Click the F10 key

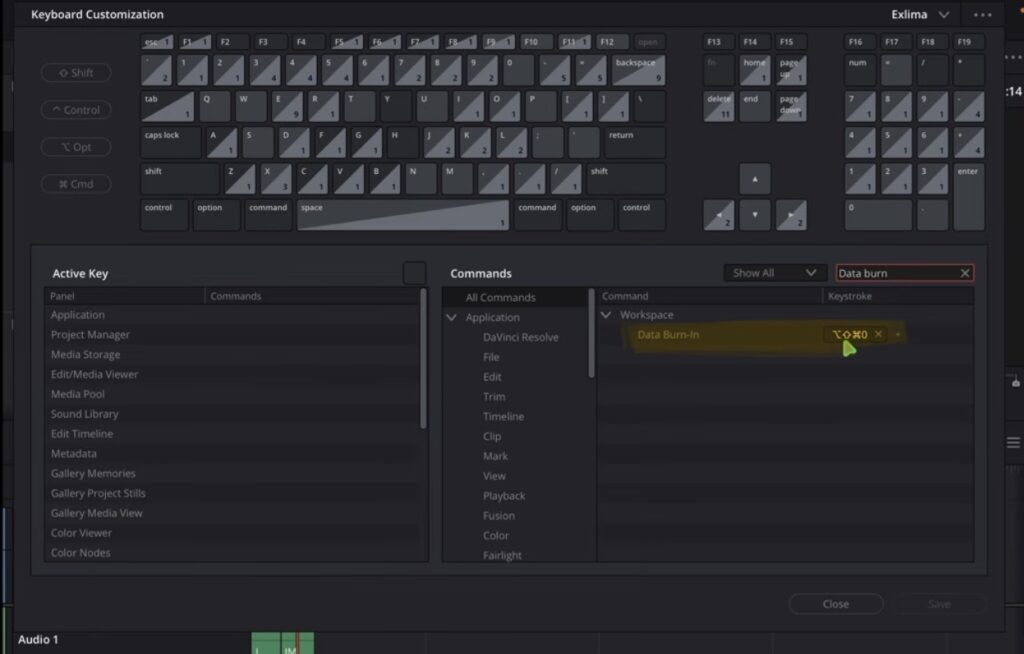tap(537, 42)
